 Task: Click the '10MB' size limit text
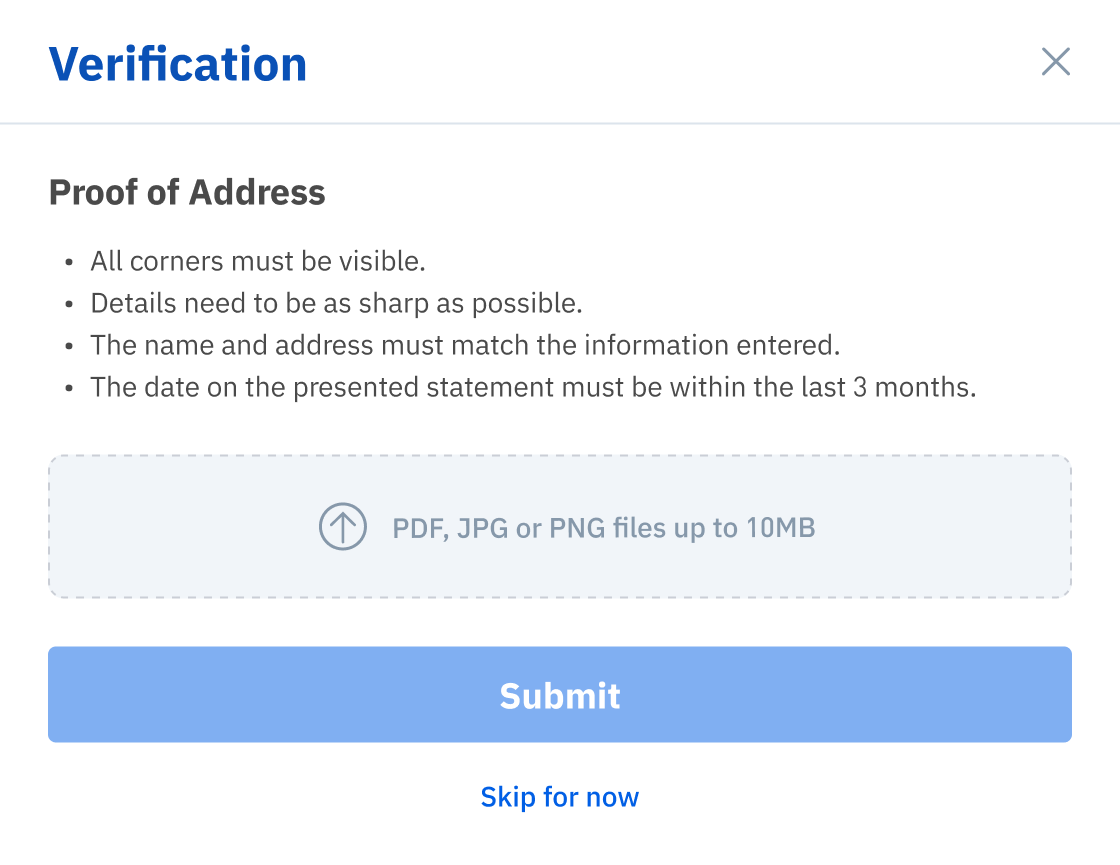(781, 528)
